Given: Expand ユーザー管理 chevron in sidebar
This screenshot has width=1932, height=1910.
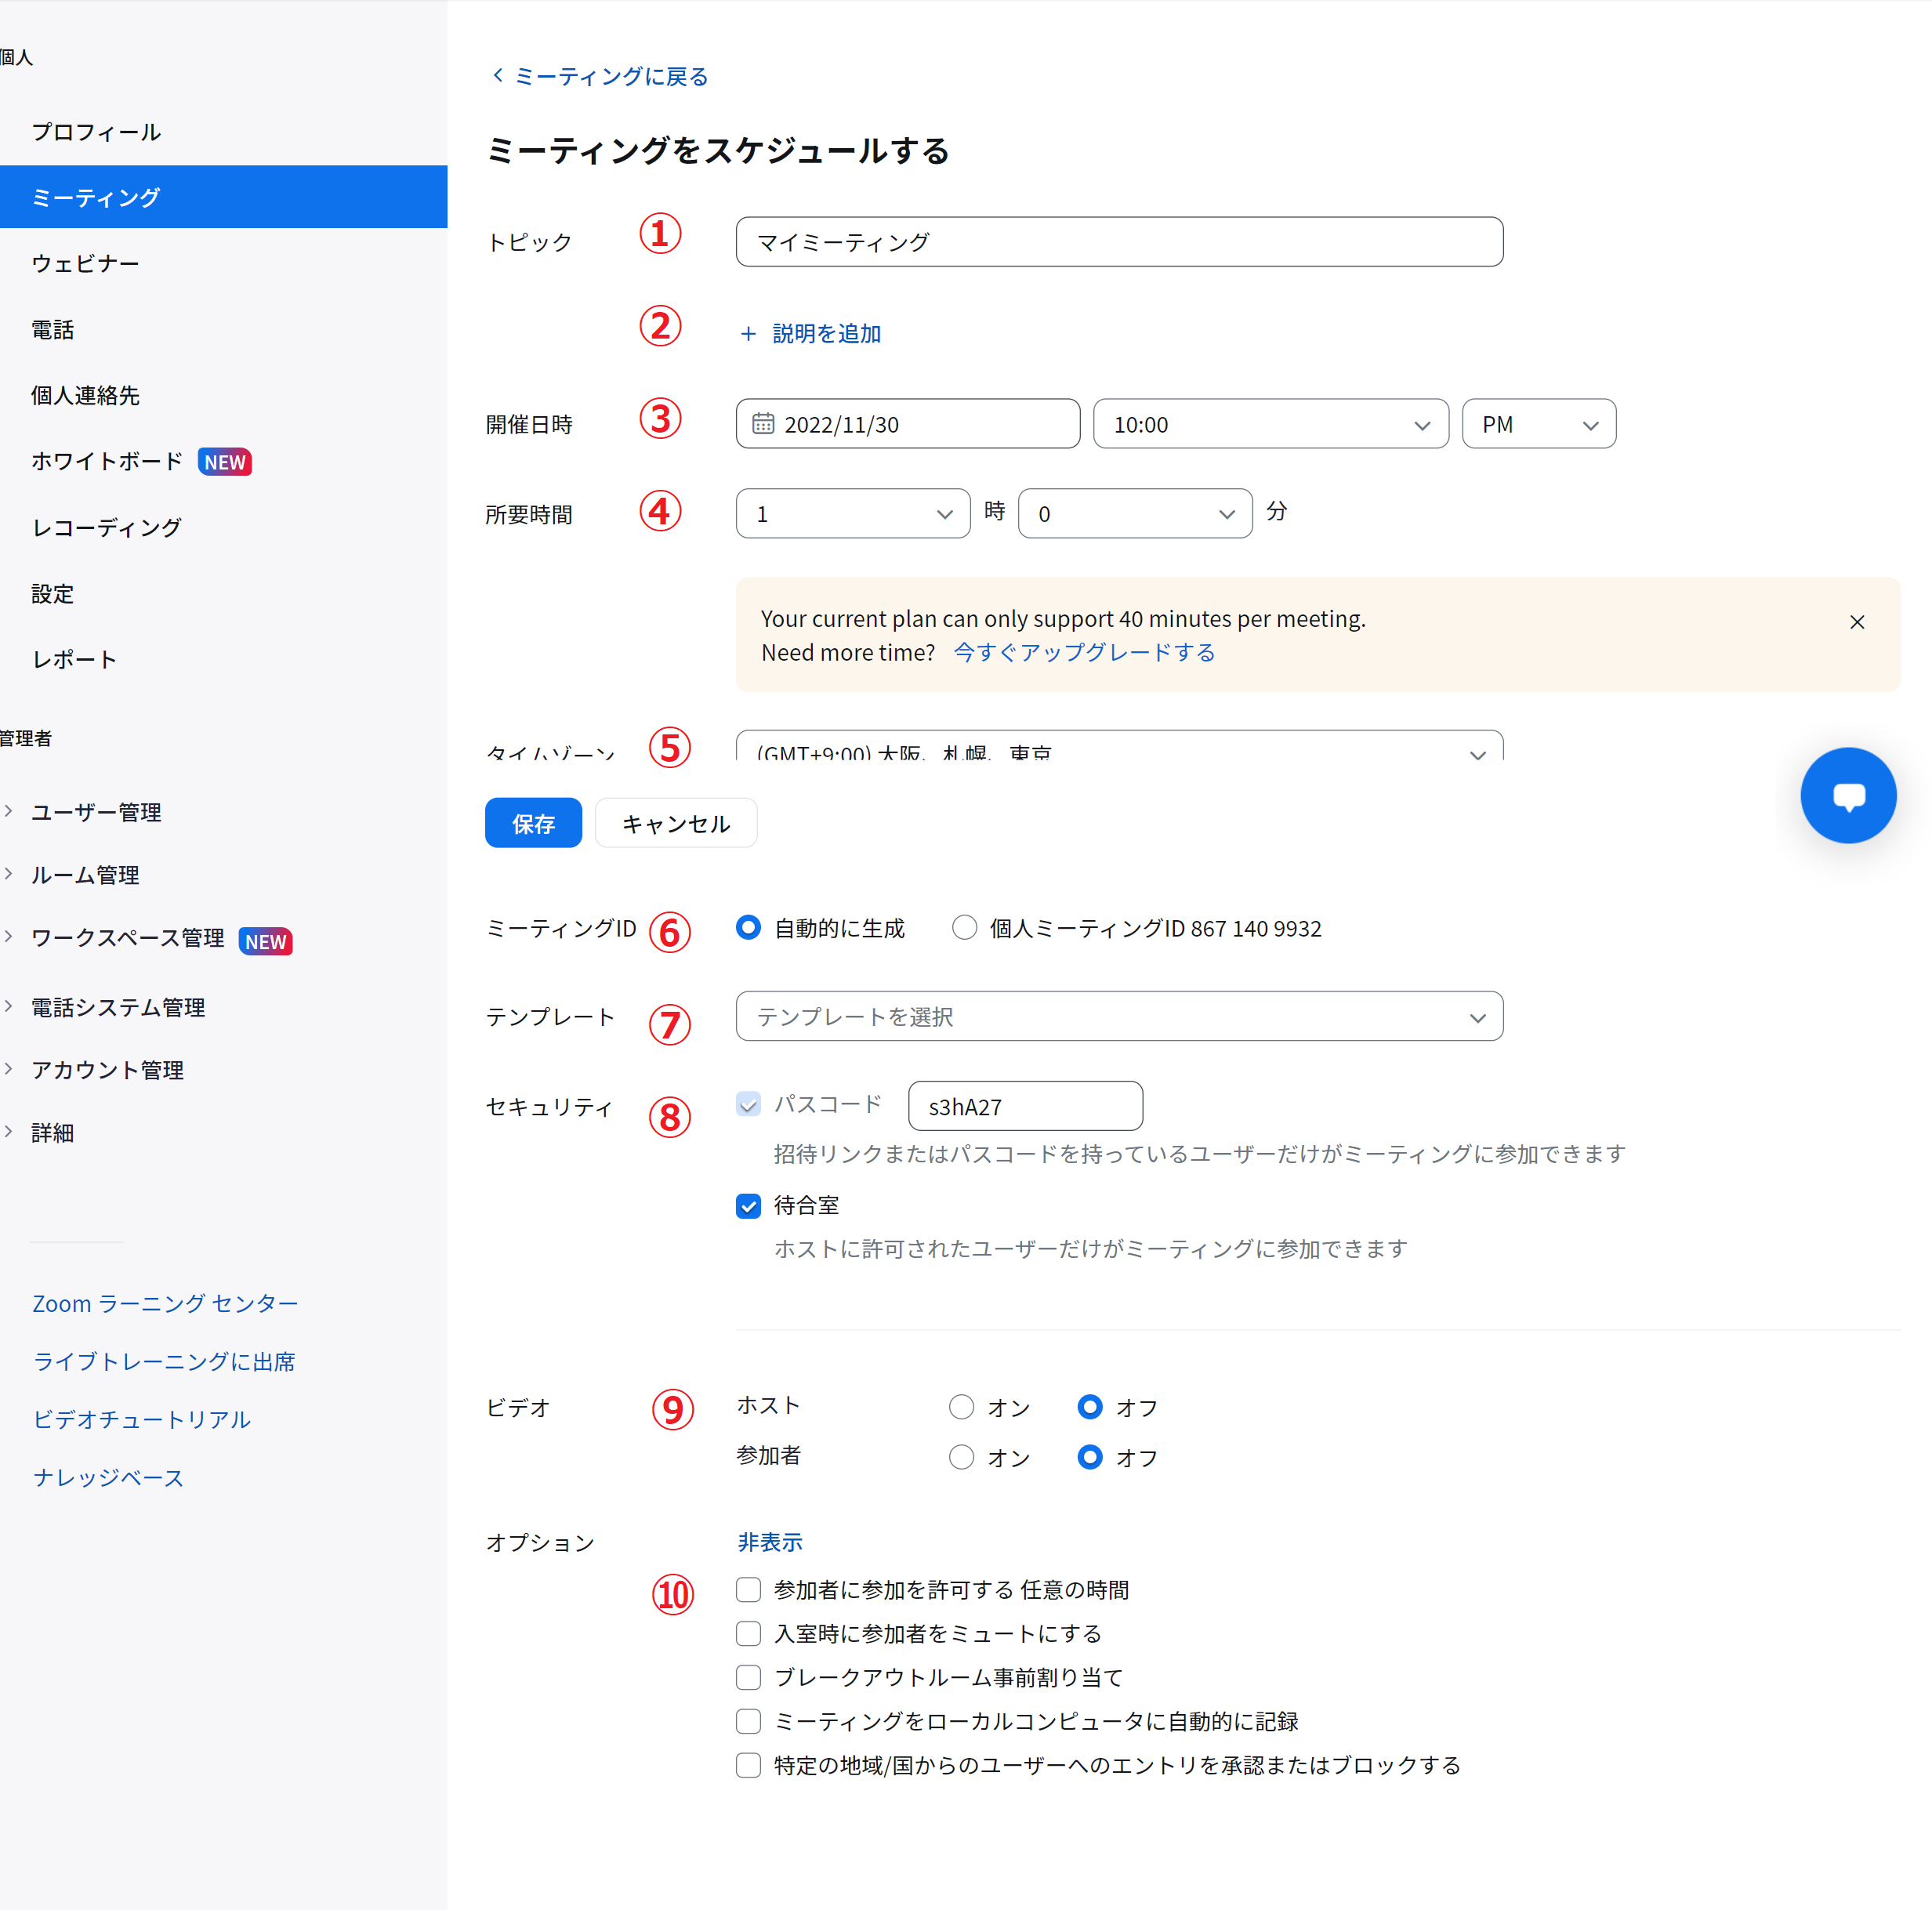Looking at the screenshot, I should 9,811.
